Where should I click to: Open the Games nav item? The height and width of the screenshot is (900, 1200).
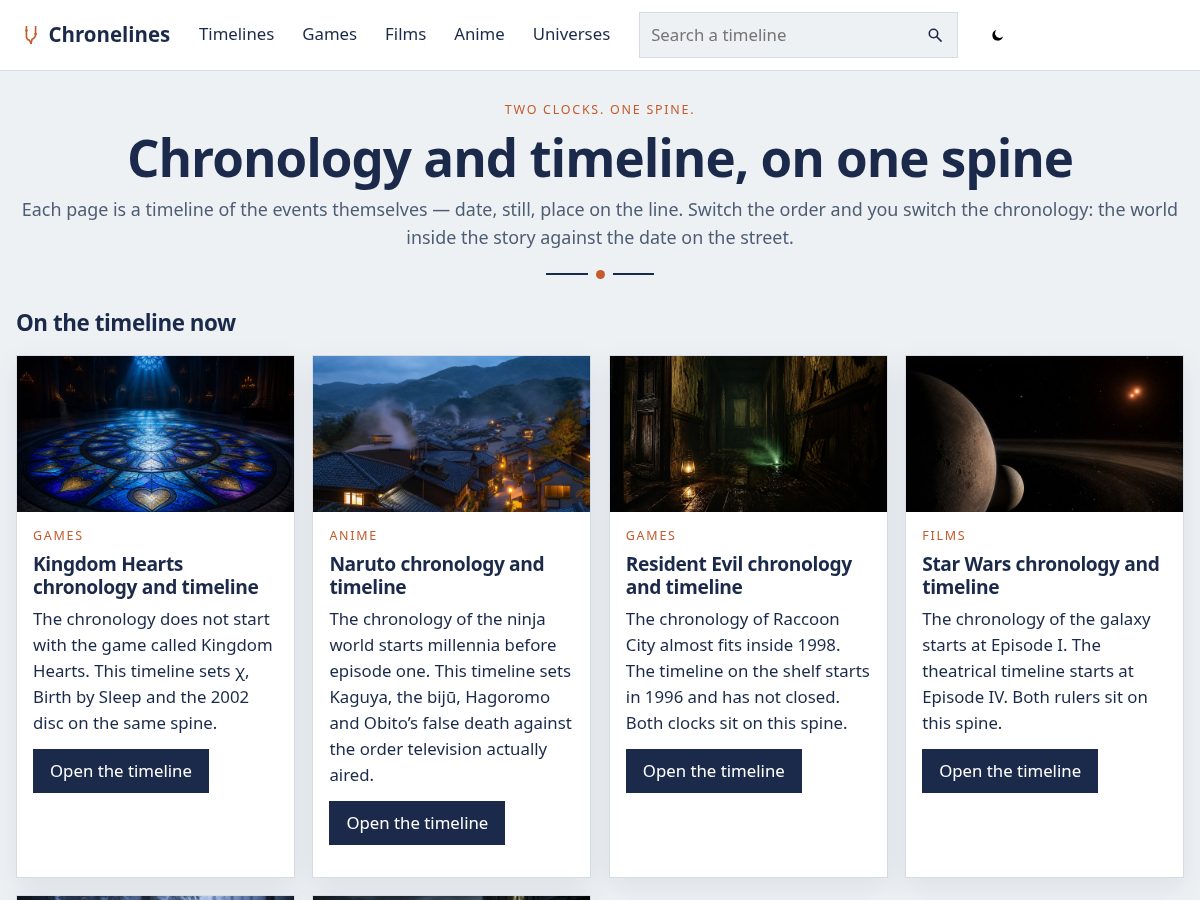click(329, 34)
